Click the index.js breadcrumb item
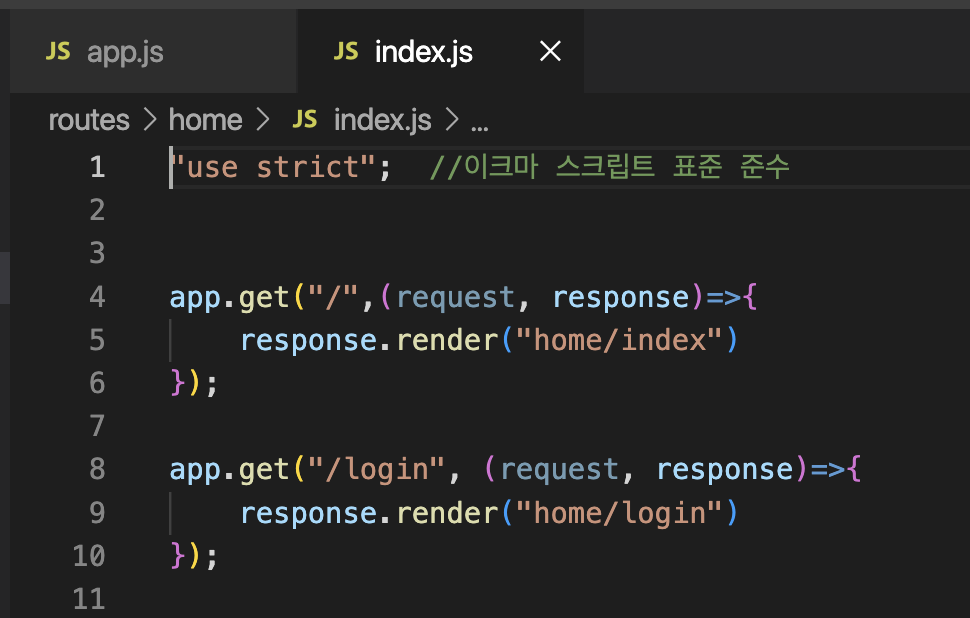This screenshot has height=618, width=970. [382, 120]
